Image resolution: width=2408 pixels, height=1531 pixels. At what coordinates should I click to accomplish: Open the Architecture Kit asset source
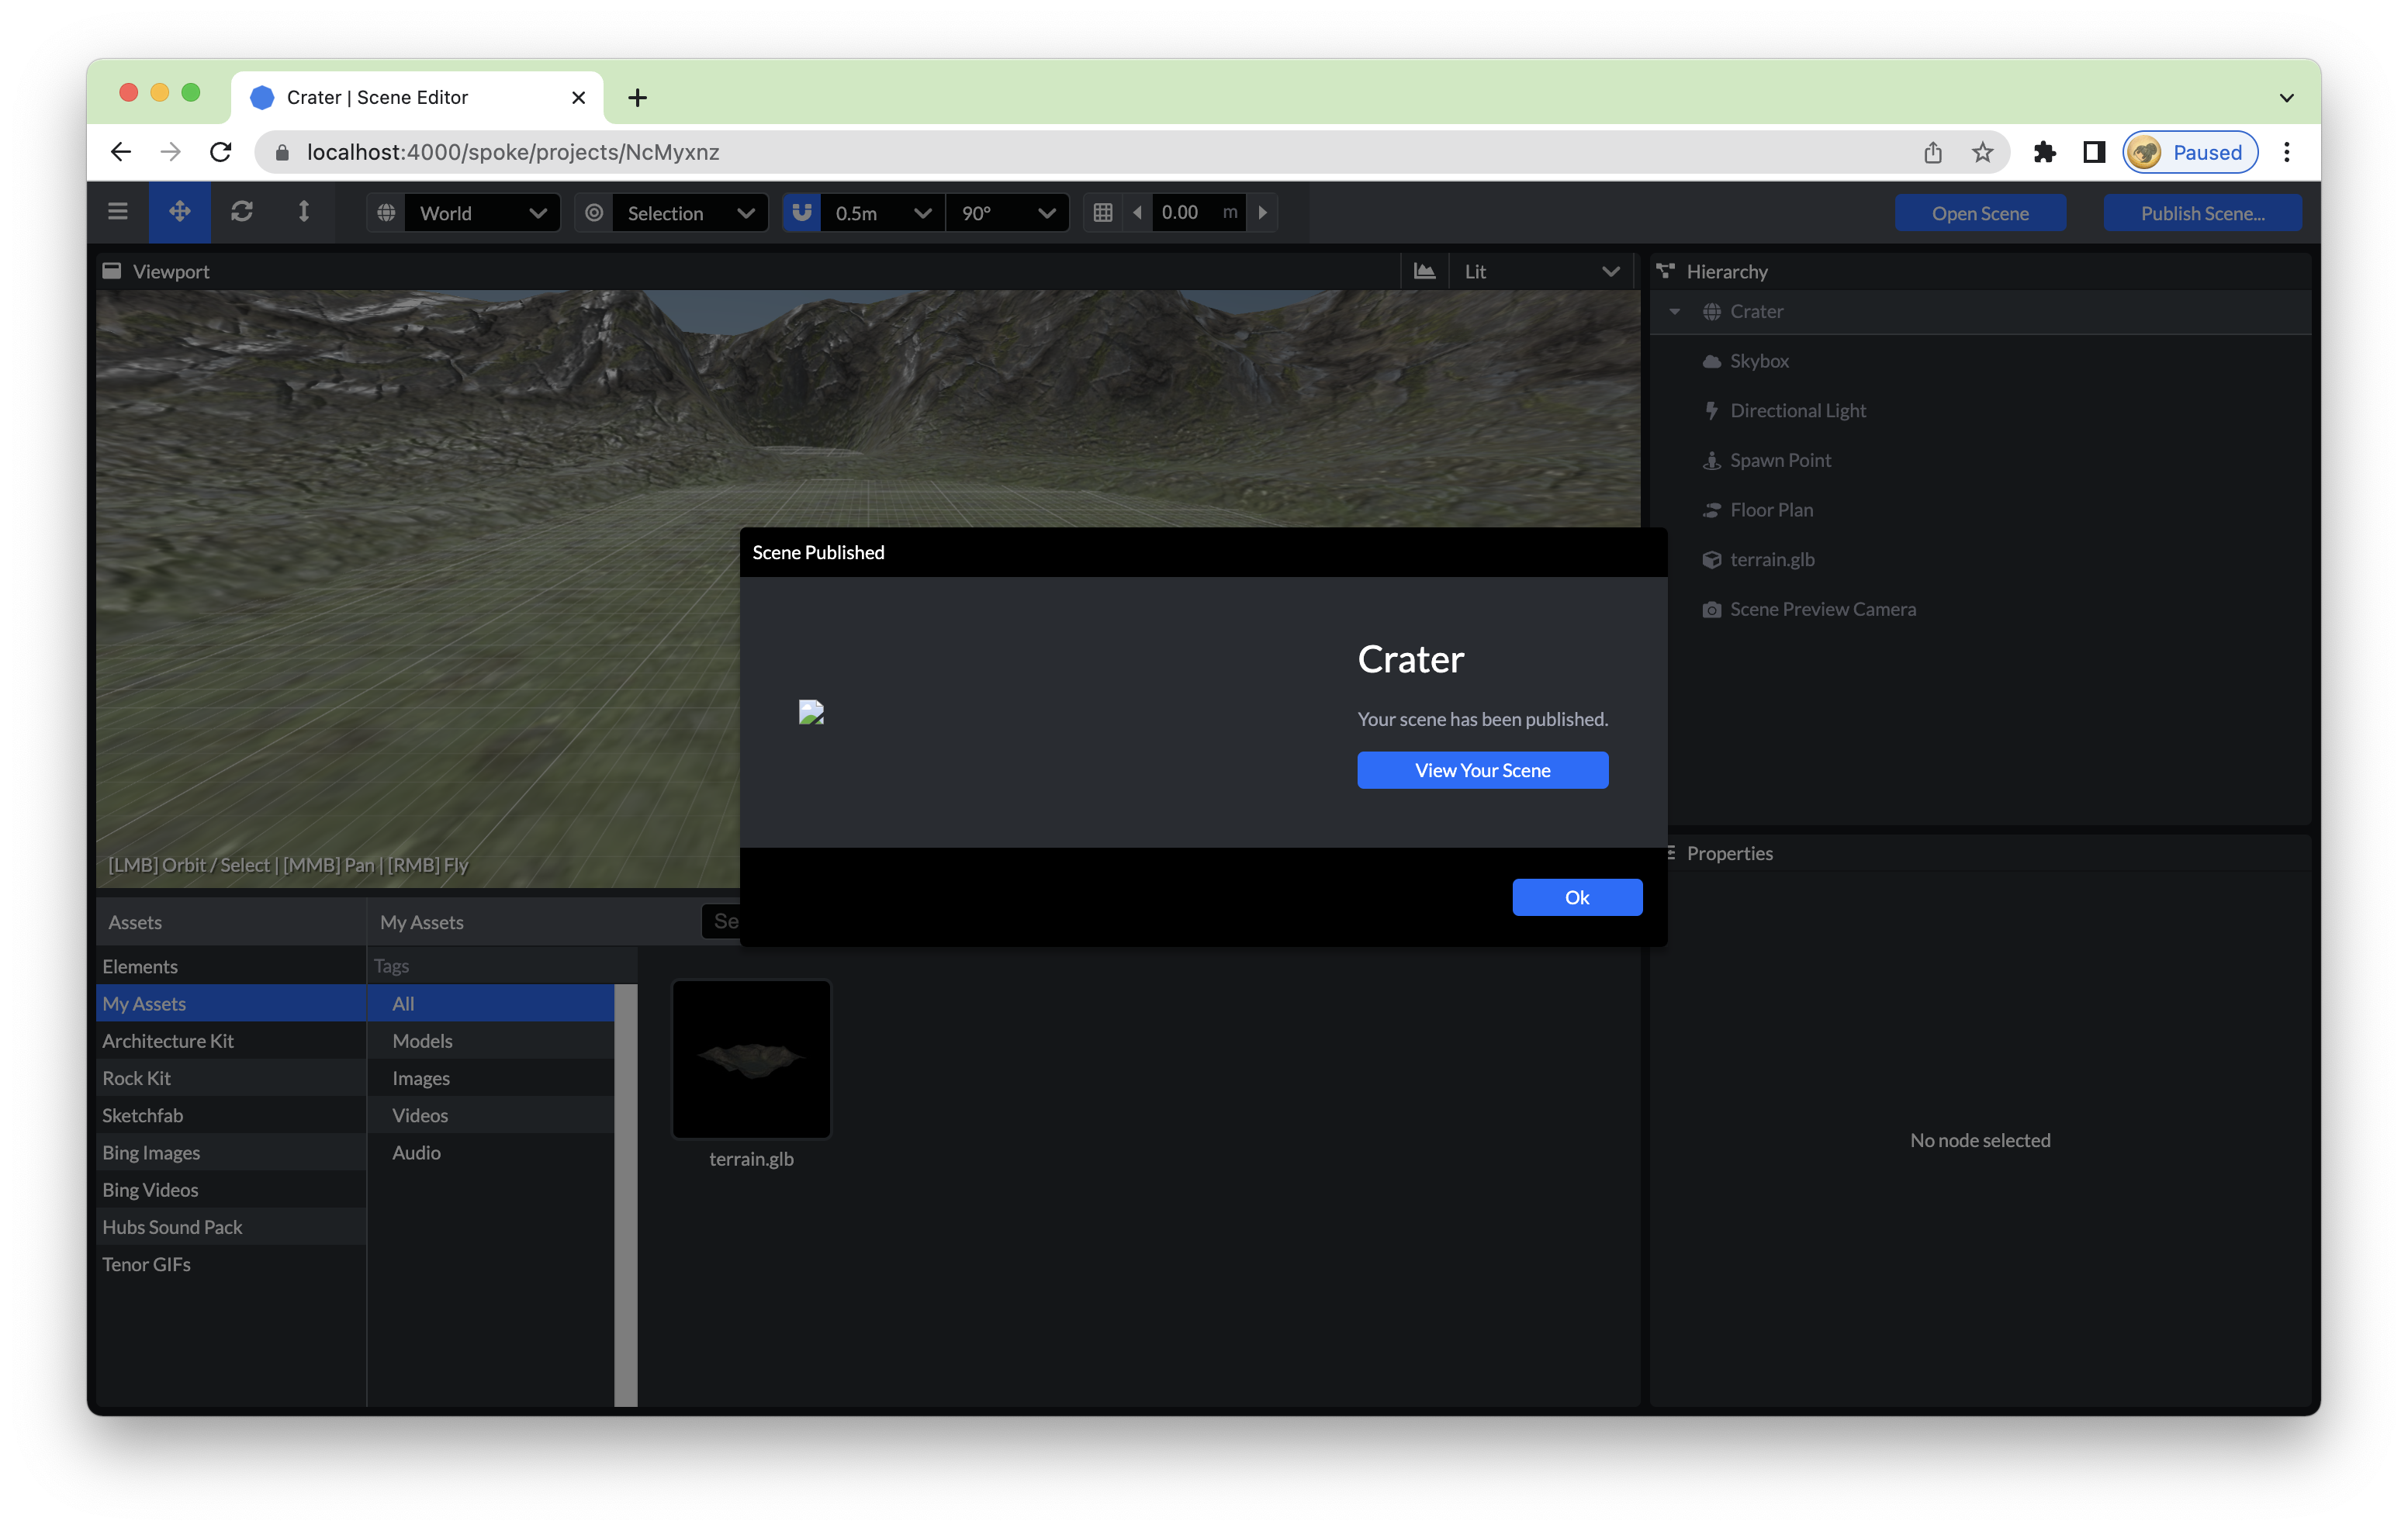click(231, 1040)
